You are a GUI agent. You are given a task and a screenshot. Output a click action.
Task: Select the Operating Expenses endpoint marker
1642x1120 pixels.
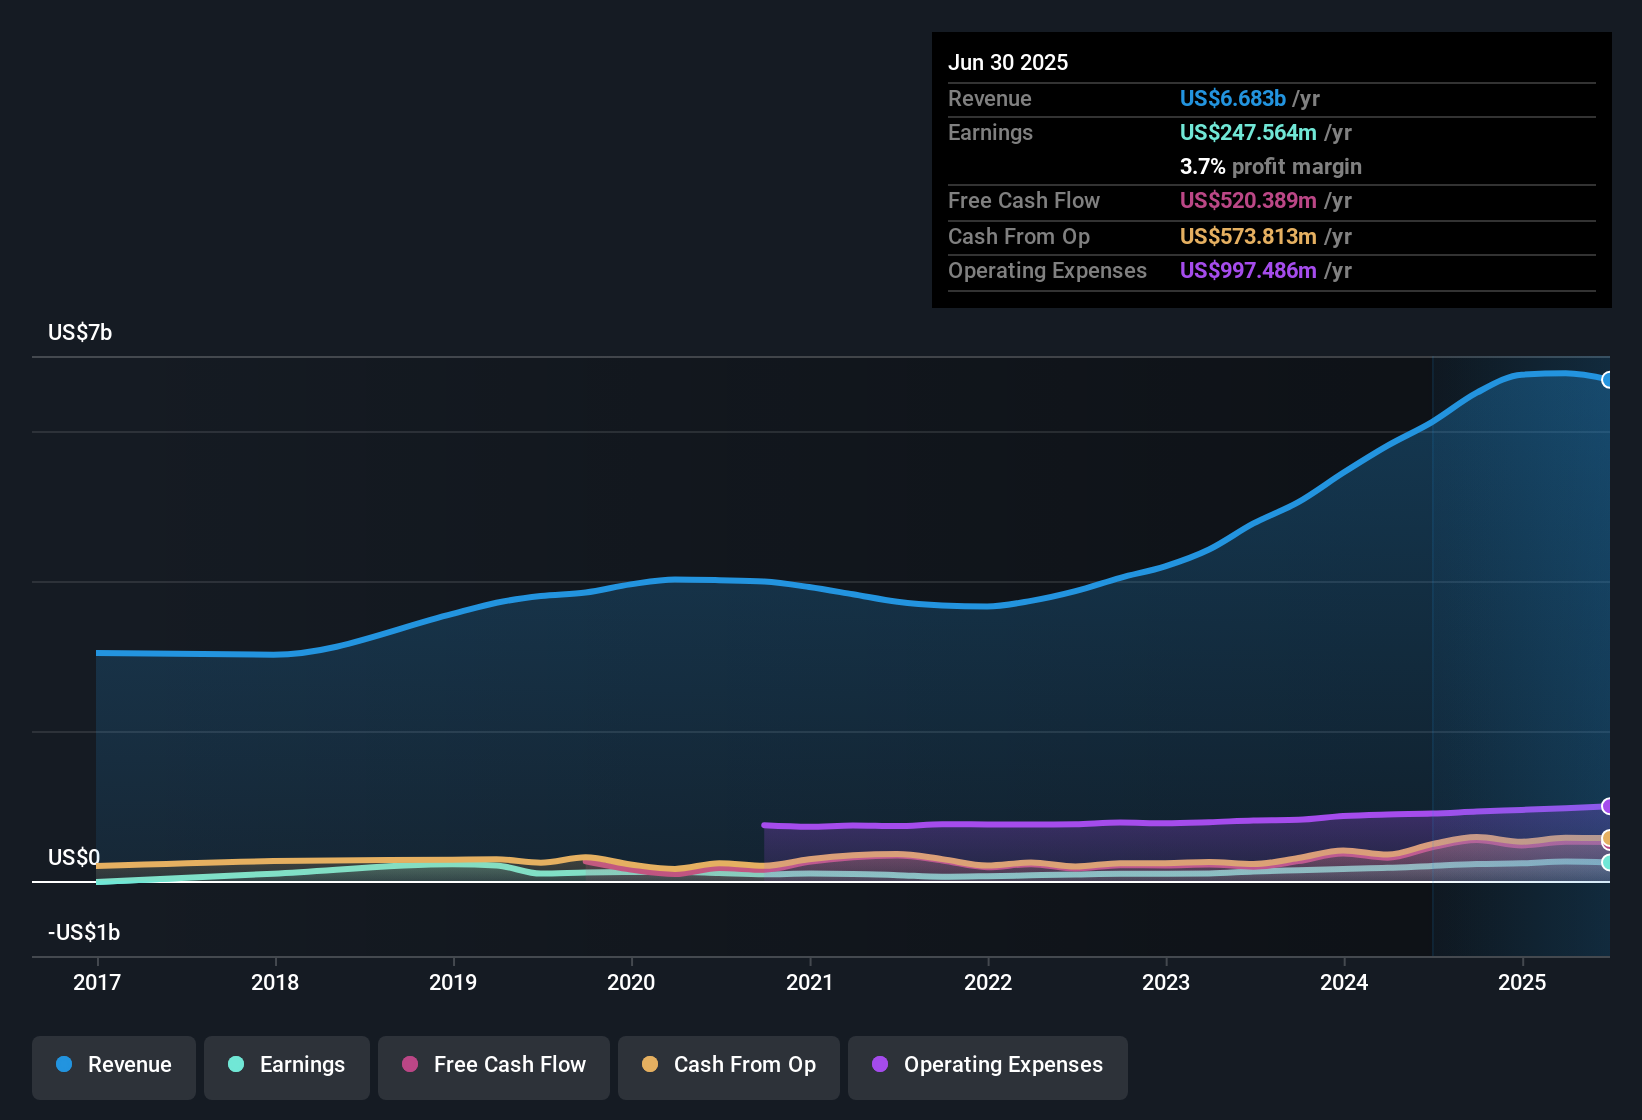1609,805
